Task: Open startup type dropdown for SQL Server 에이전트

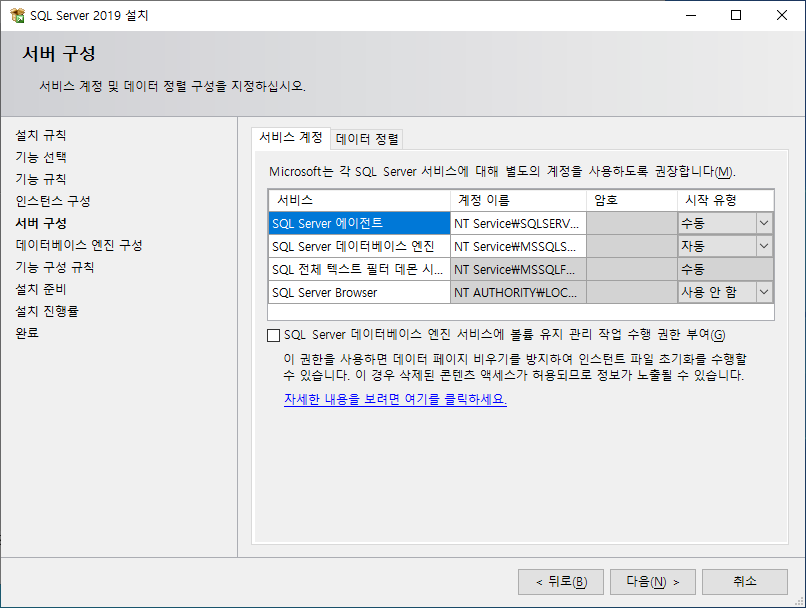Action: click(x=764, y=223)
